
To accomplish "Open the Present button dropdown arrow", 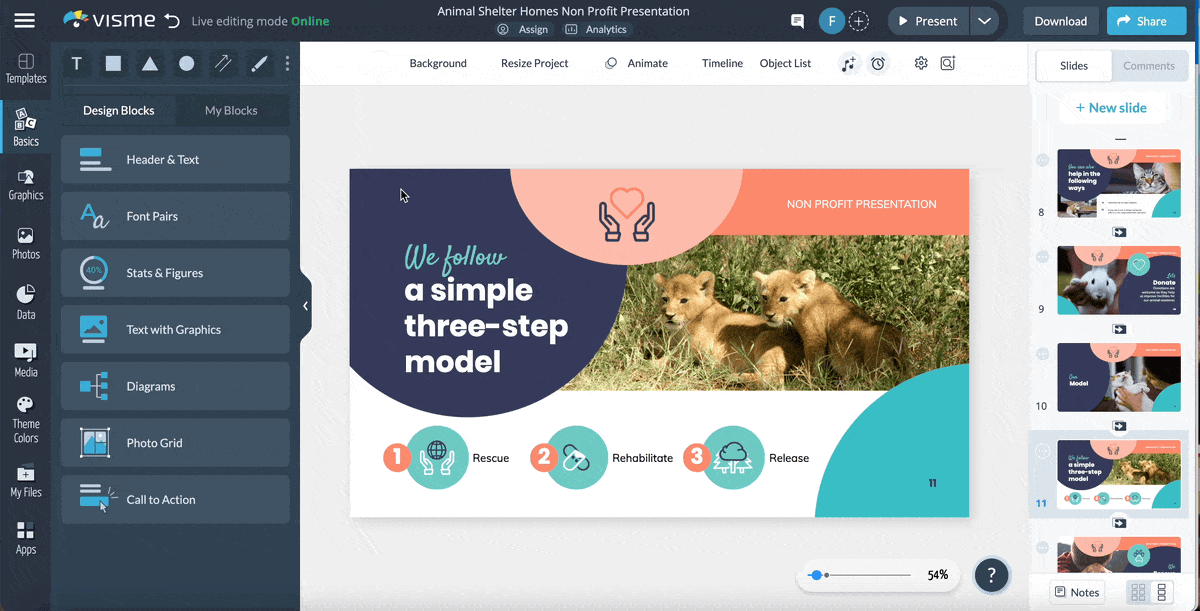I will tap(983, 20).
